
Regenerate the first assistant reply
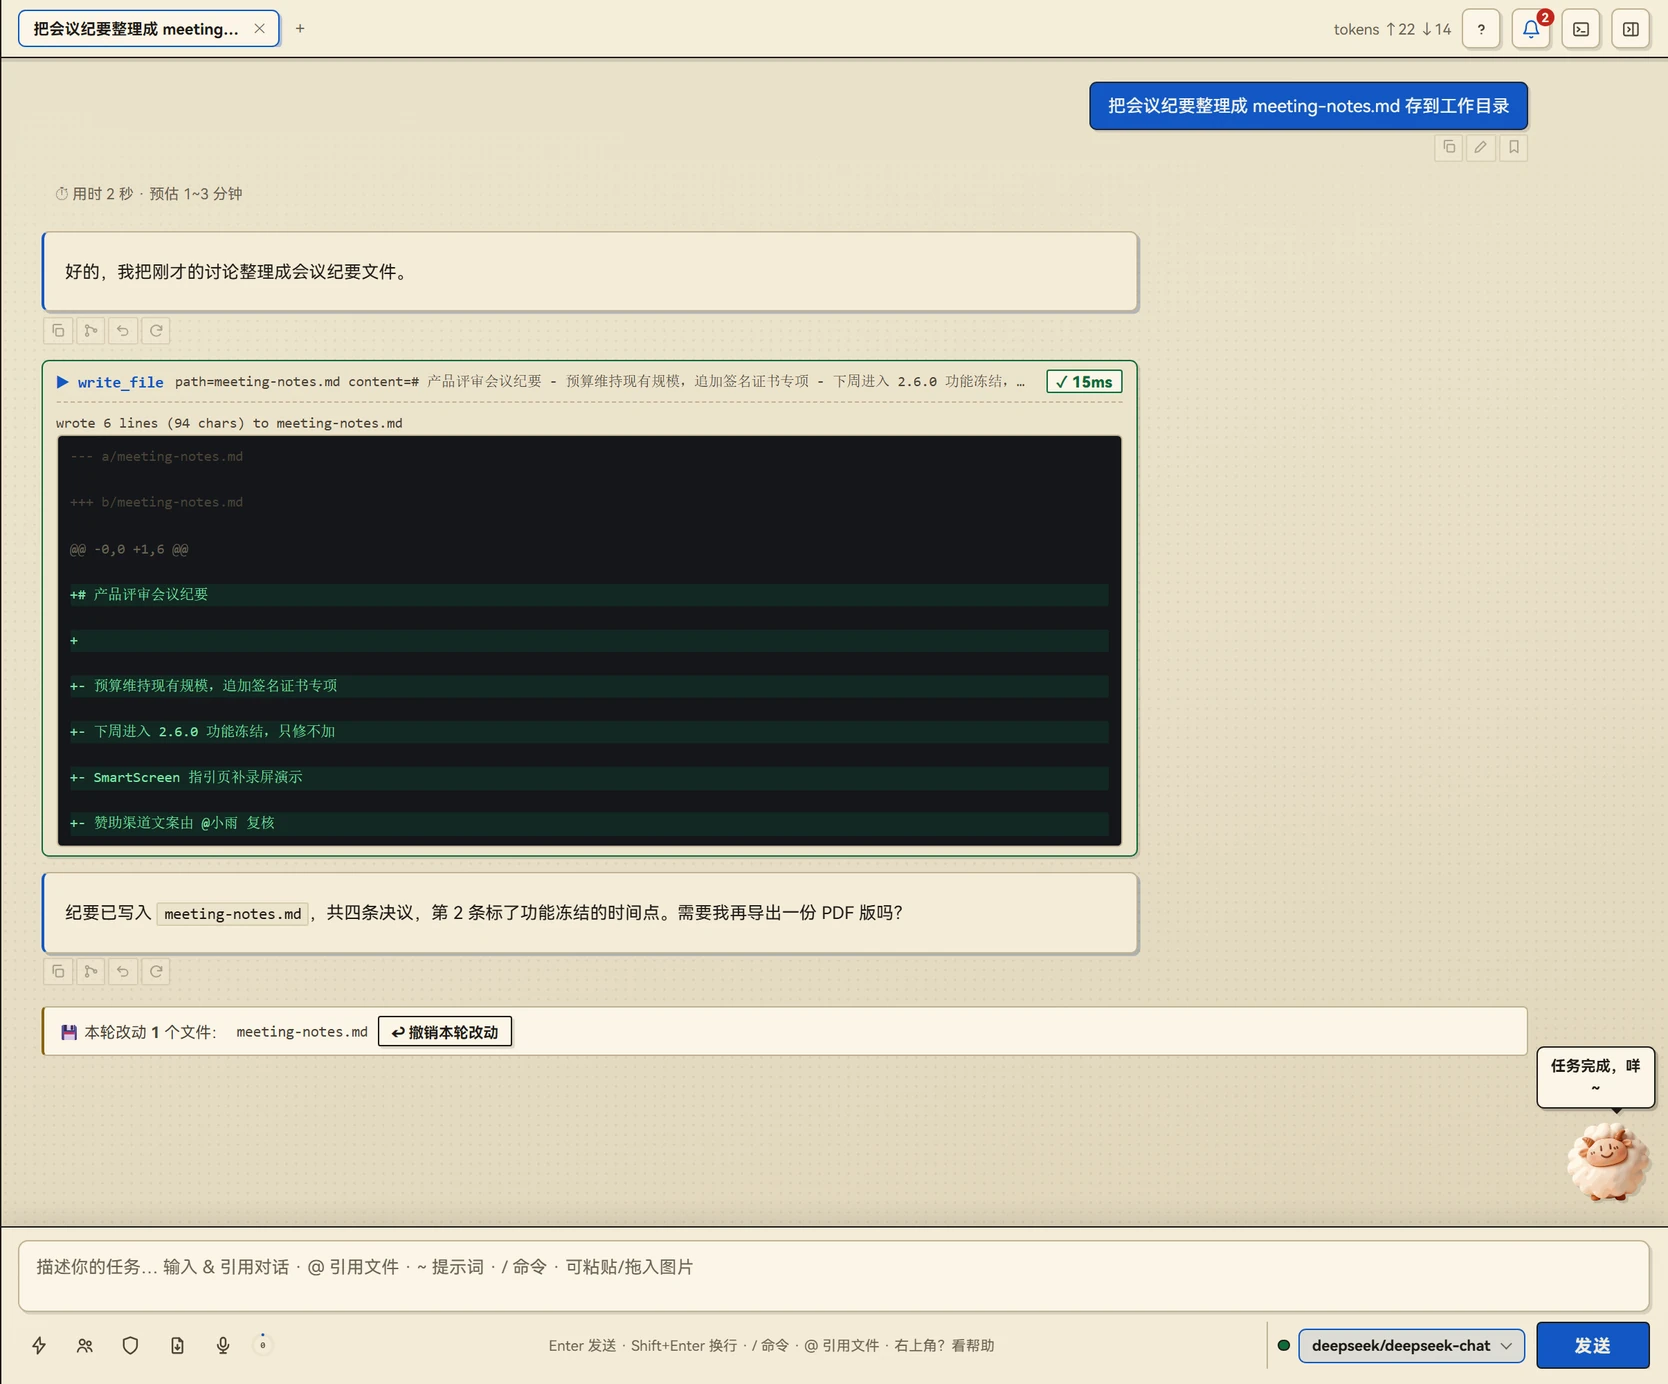pos(156,331)
